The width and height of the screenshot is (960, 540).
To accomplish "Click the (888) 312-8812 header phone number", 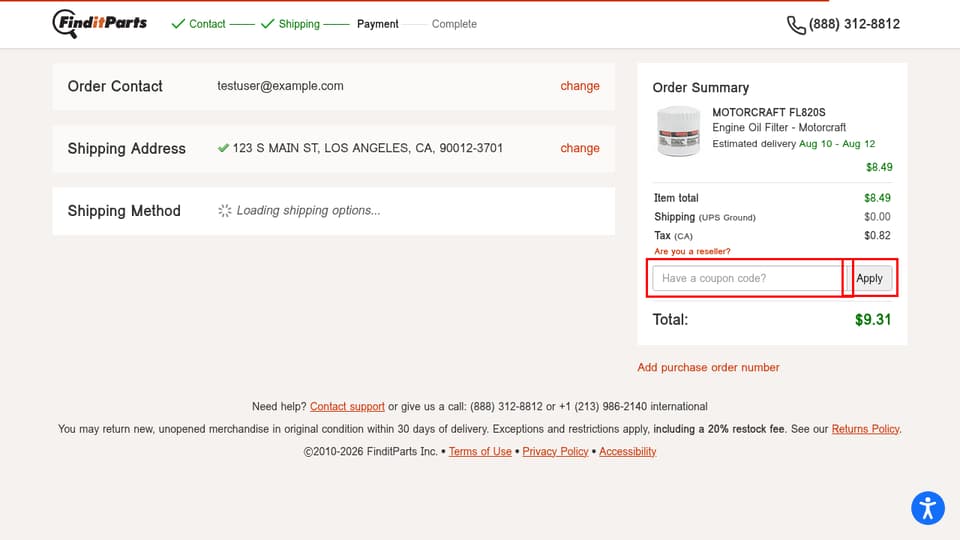I will click(x=854, y=24).
